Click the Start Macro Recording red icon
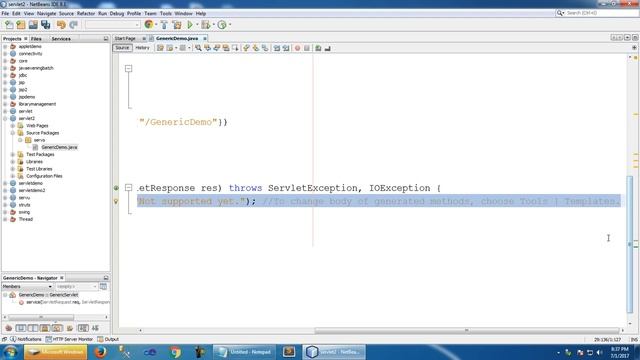The height and width of the screenshot is (360, 640). click(298, 48)
